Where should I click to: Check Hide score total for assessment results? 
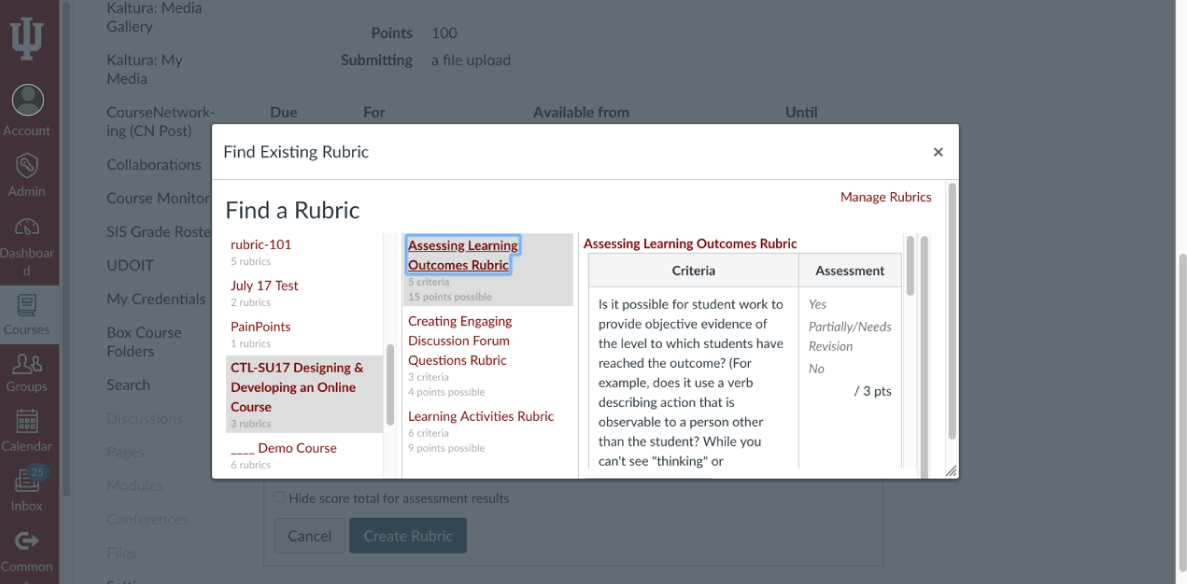click(279, 498)
